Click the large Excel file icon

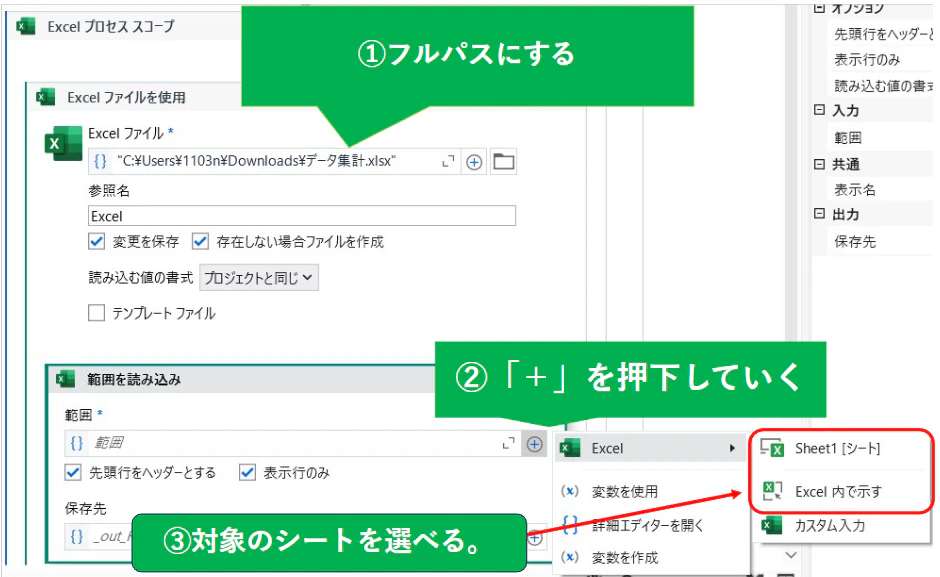tap(63, 143)
